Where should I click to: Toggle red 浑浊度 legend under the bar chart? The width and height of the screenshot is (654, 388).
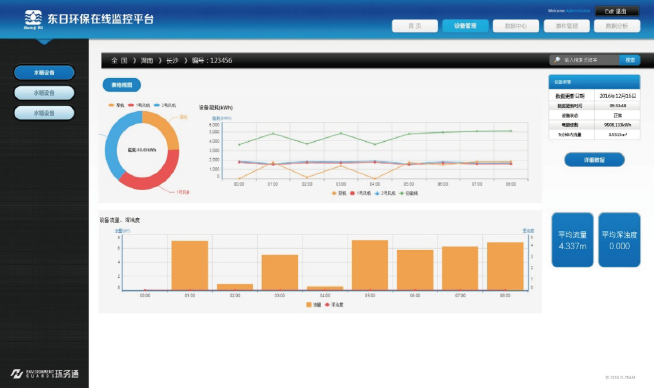click(334, 305)
